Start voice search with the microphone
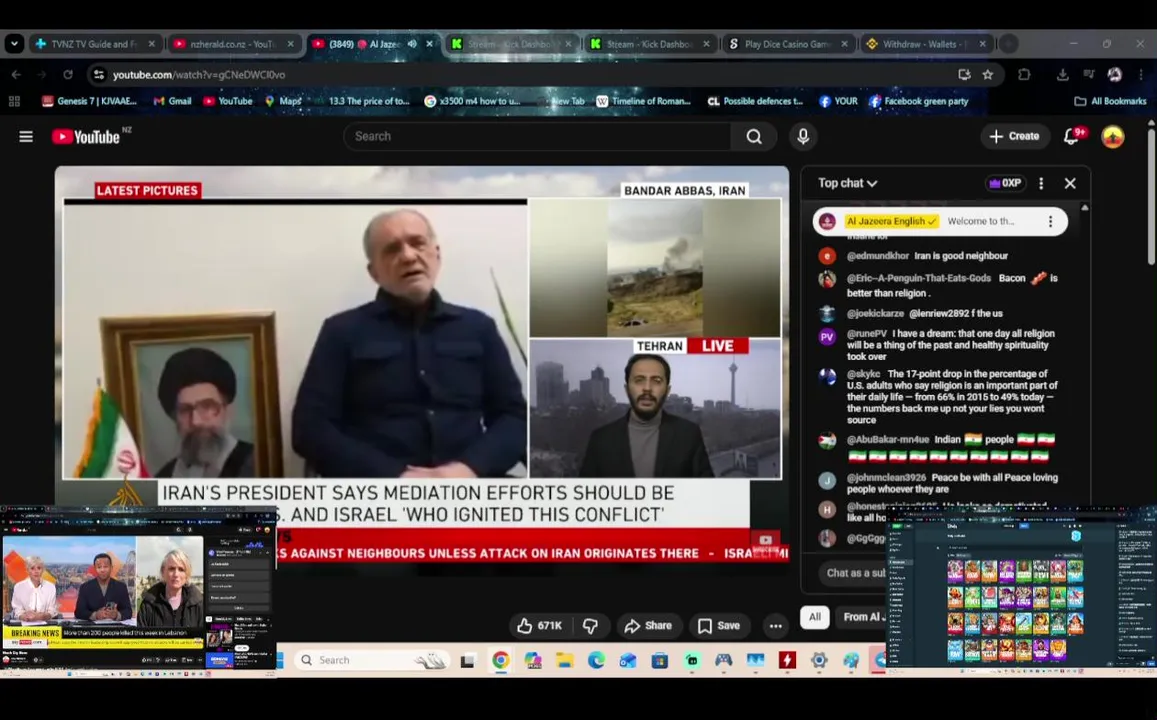1157x720 pixels. pos(803,136)
